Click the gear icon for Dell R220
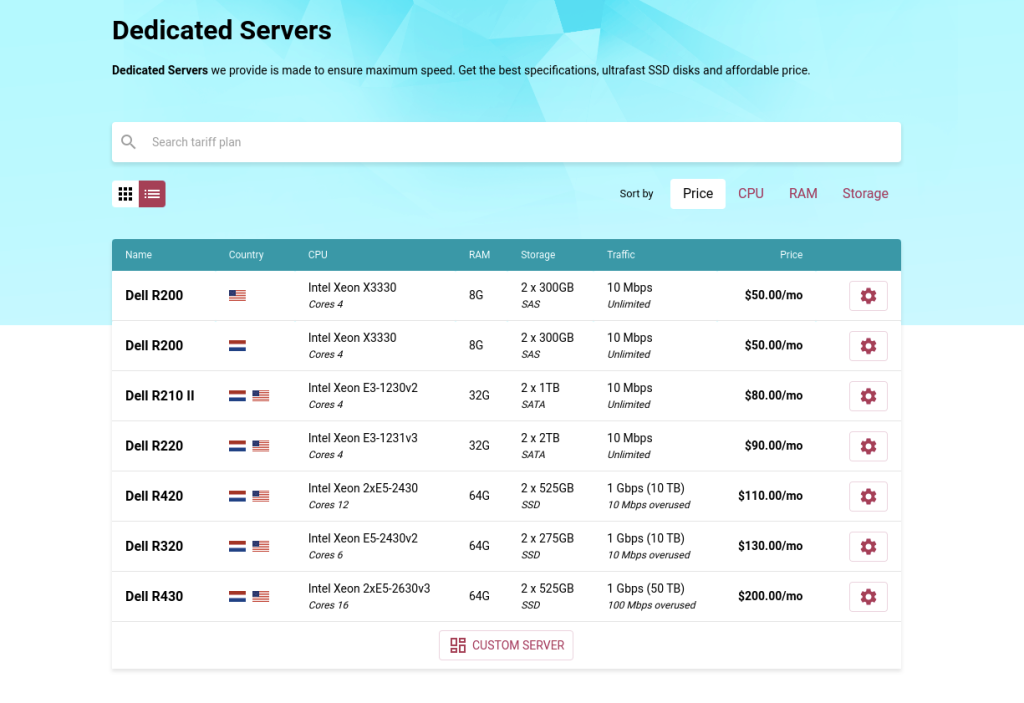The image size is (1024, 703). [868, 446]
